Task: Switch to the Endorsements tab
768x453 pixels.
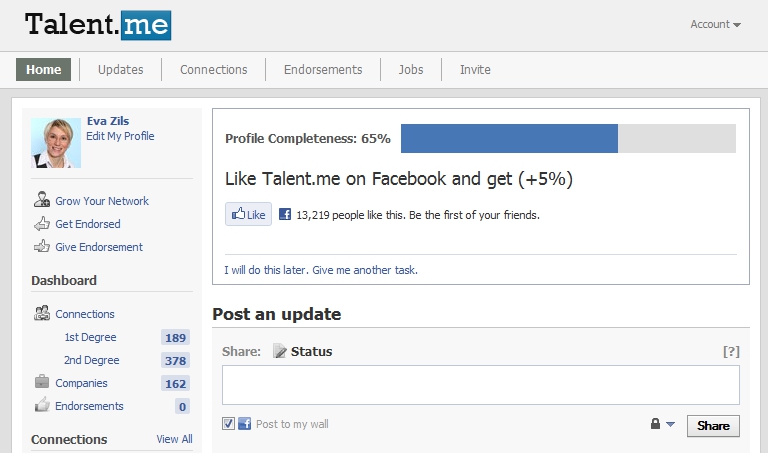Action: [322, 70]
